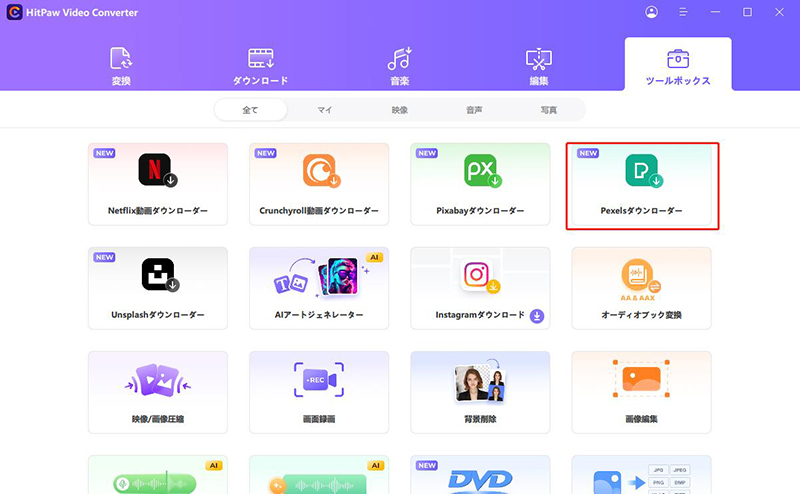
Task: Filter tools by 全て
Action: click(x=251, y=110)
